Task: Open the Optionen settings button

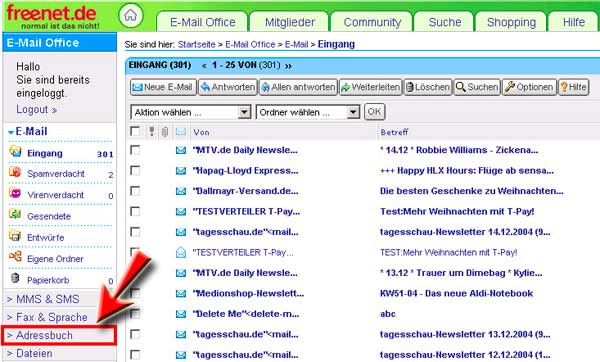Action: pyautogui.click(x=529, y=87)
